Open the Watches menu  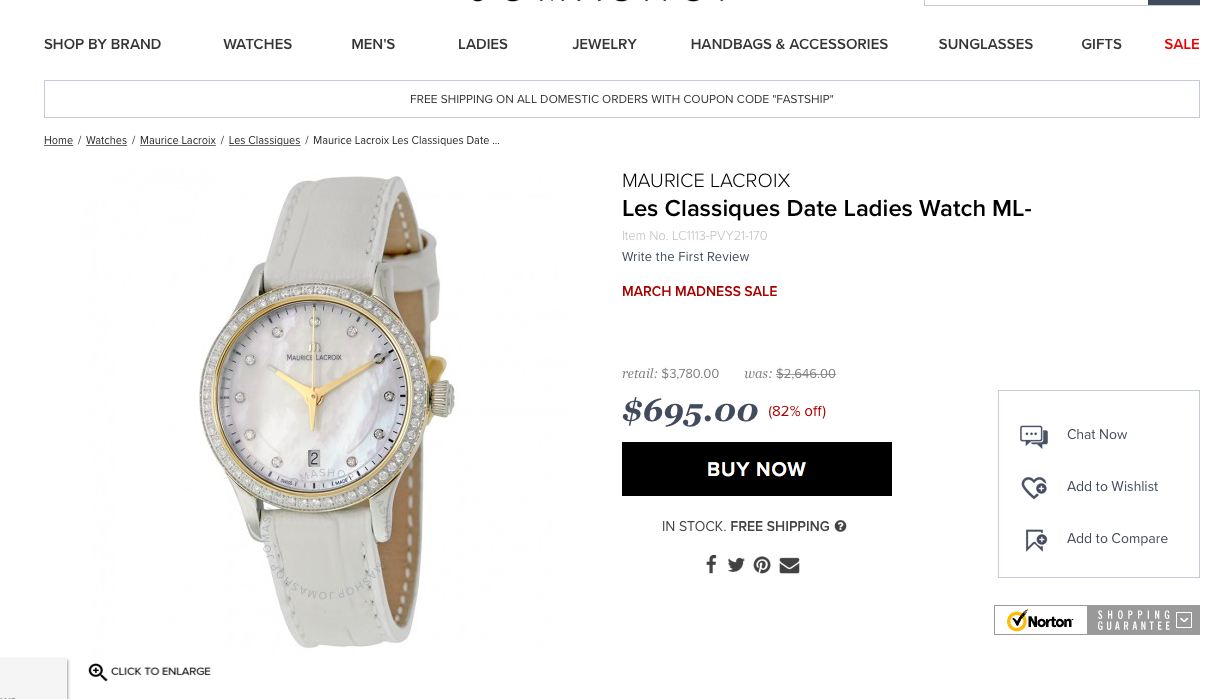257,44
